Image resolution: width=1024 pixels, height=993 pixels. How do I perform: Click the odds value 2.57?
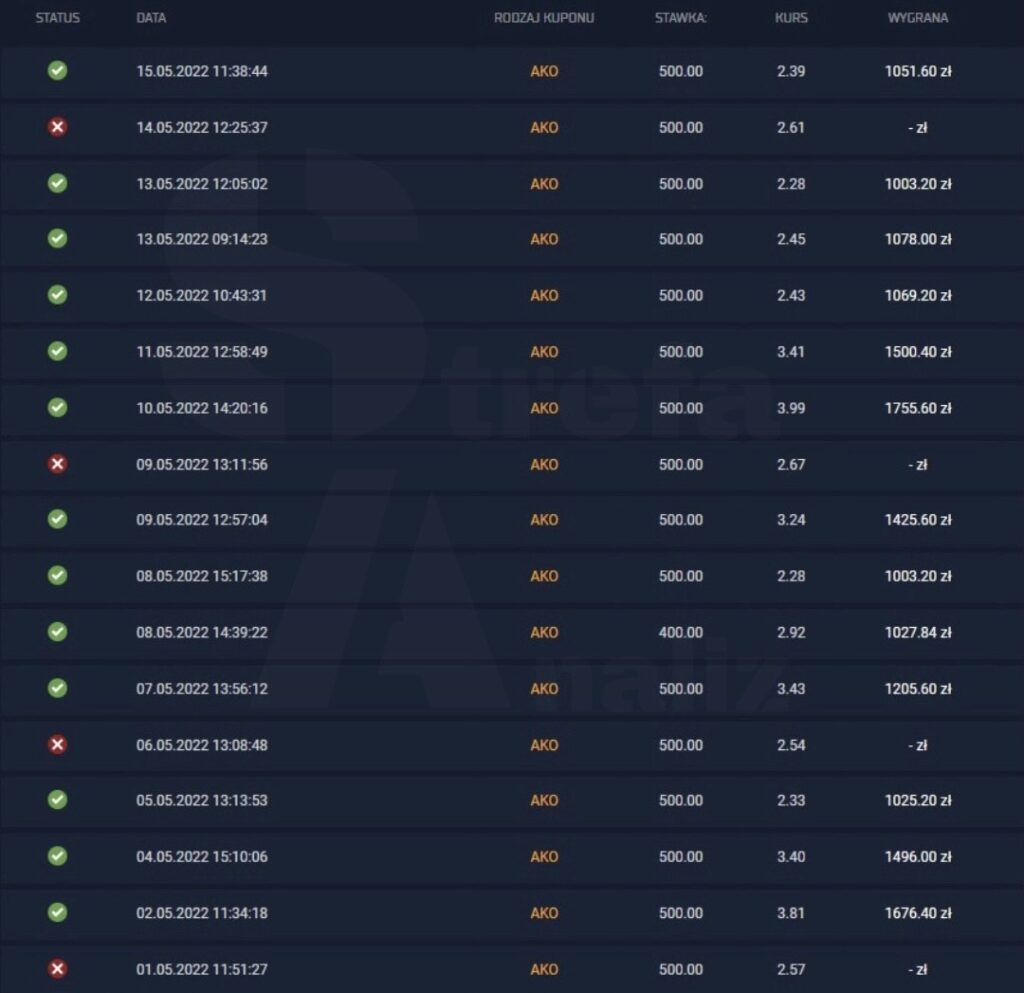[791, 969]
